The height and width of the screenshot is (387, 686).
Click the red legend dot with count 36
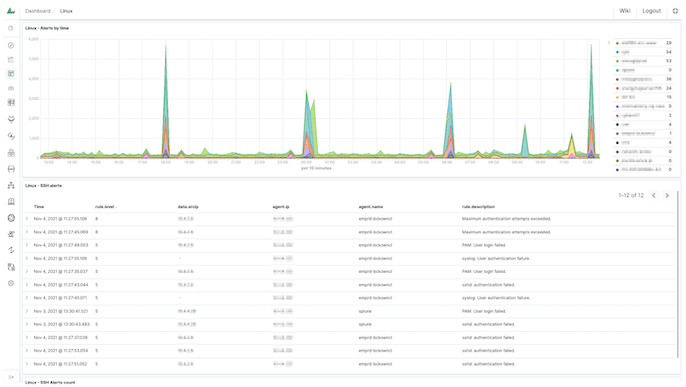tap(617, 79)
